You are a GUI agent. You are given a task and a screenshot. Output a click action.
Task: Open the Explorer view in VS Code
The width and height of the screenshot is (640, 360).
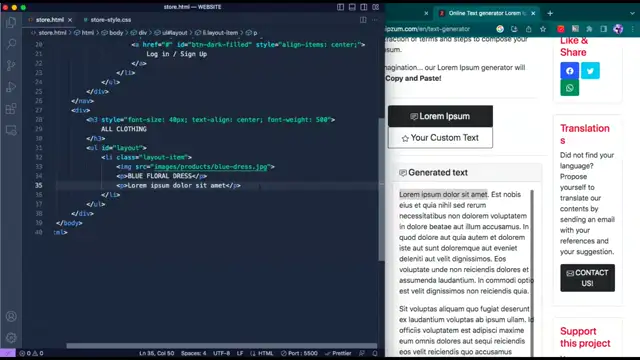[11, 22]
